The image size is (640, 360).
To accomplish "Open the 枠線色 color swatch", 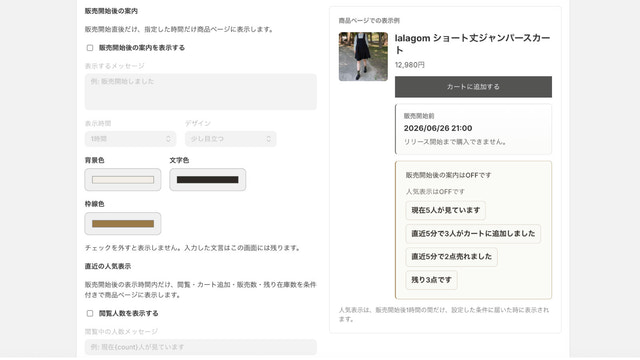I will [123, 224].
